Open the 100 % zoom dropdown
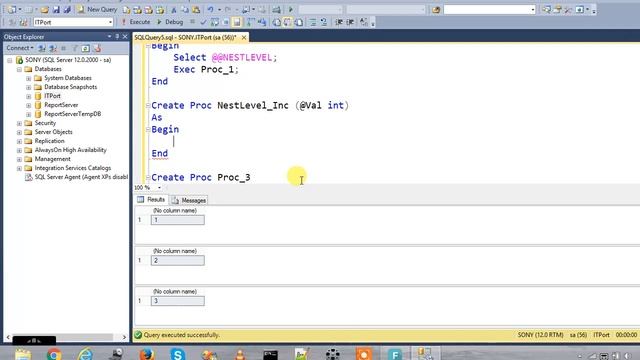The image size is (640, 360). pyautogui.click(x=159, y=188)
